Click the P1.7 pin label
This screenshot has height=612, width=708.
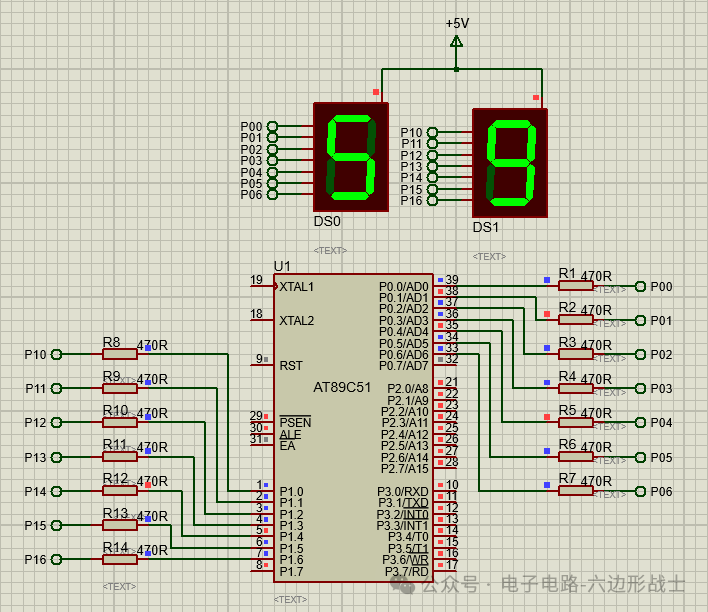pyautogui.click(x=291, y=571)
